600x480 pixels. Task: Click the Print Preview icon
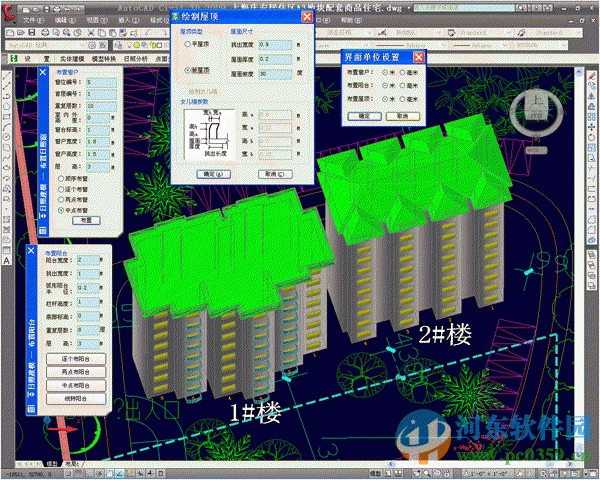pyautogui.click(x=56, y=33)
